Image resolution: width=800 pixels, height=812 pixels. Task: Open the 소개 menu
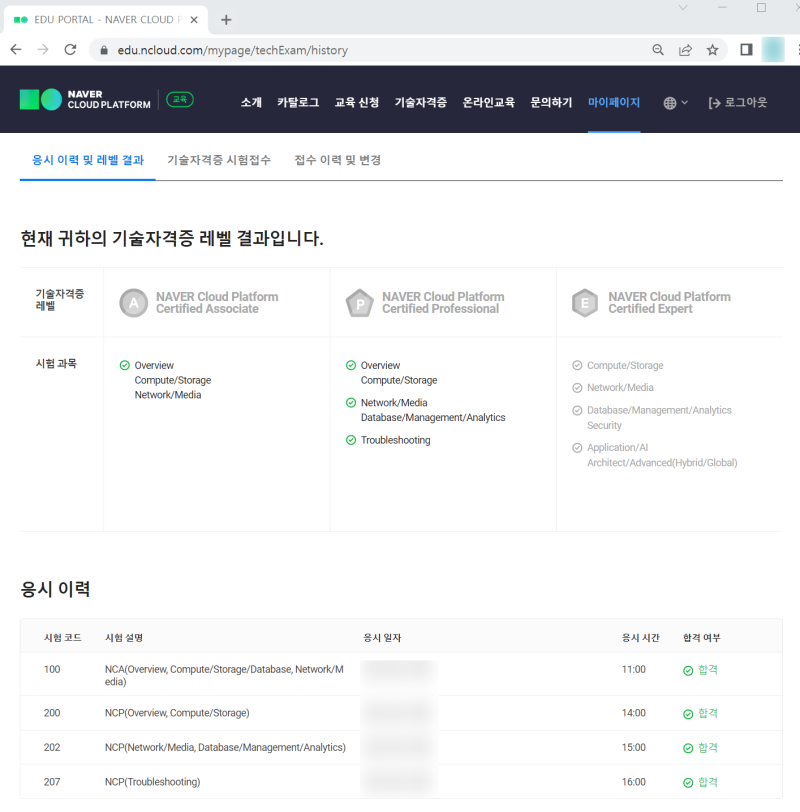(251, 103)
